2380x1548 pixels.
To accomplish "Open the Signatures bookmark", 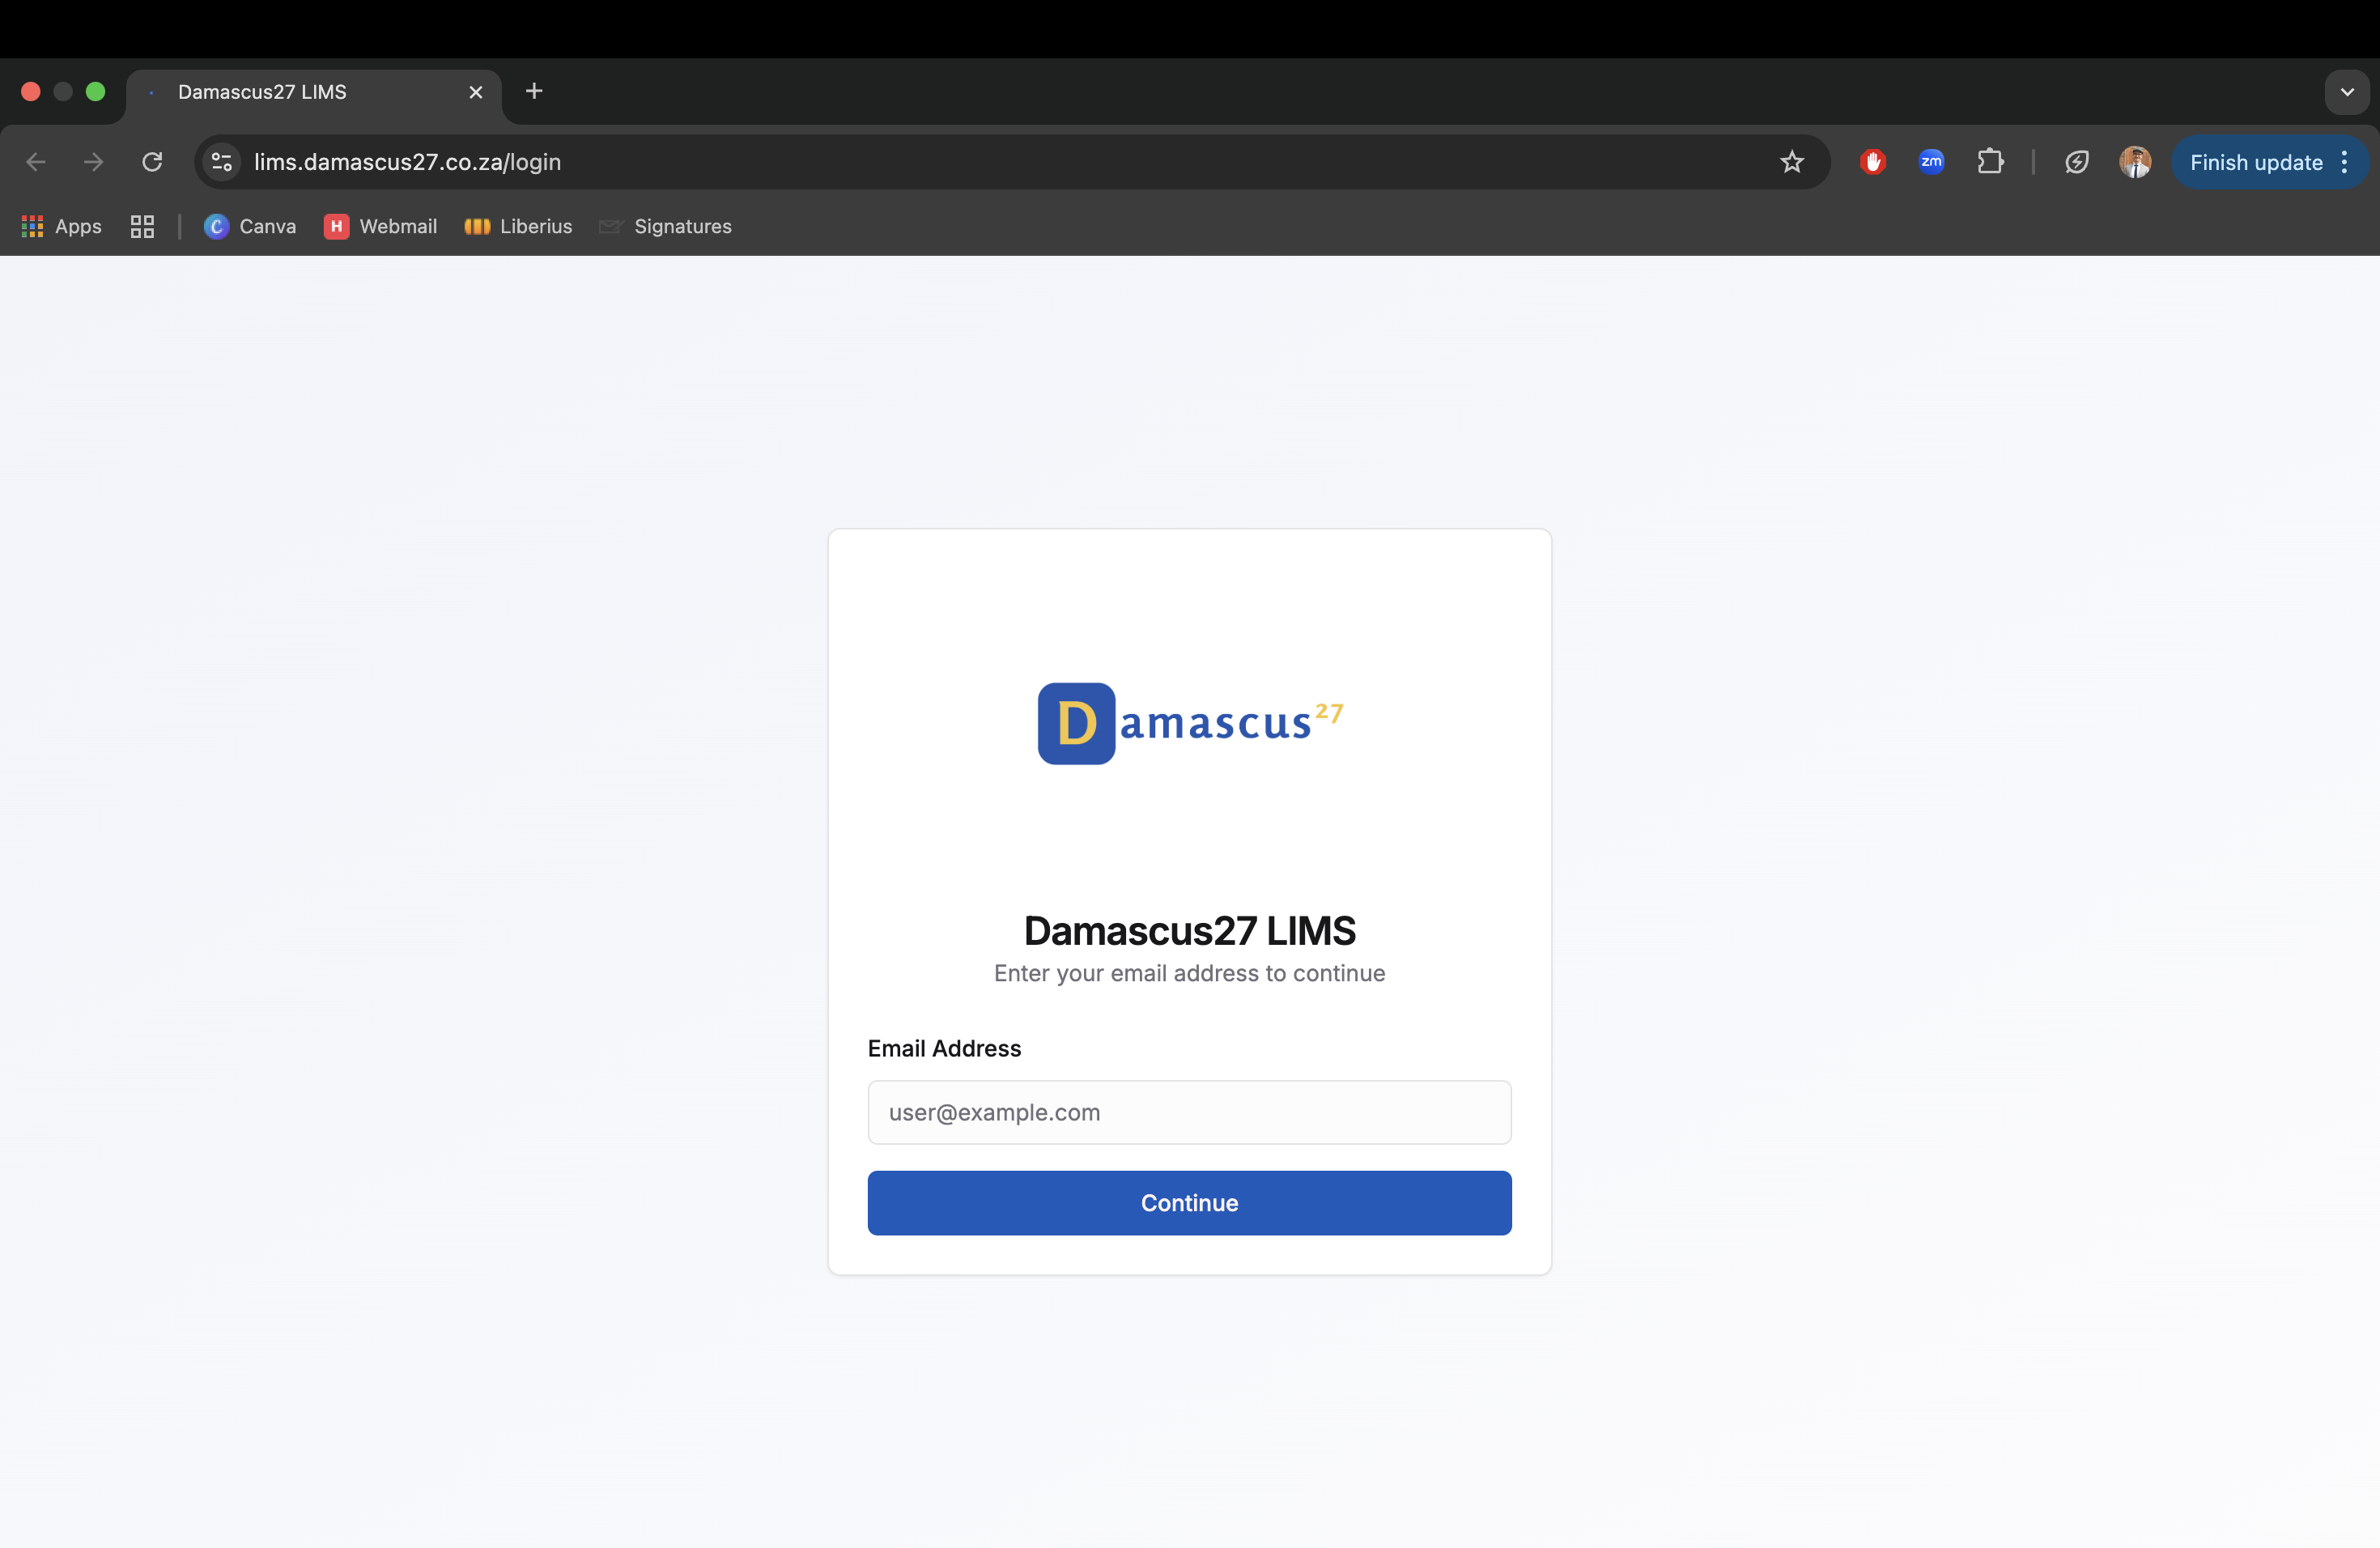I will point(665,226).
